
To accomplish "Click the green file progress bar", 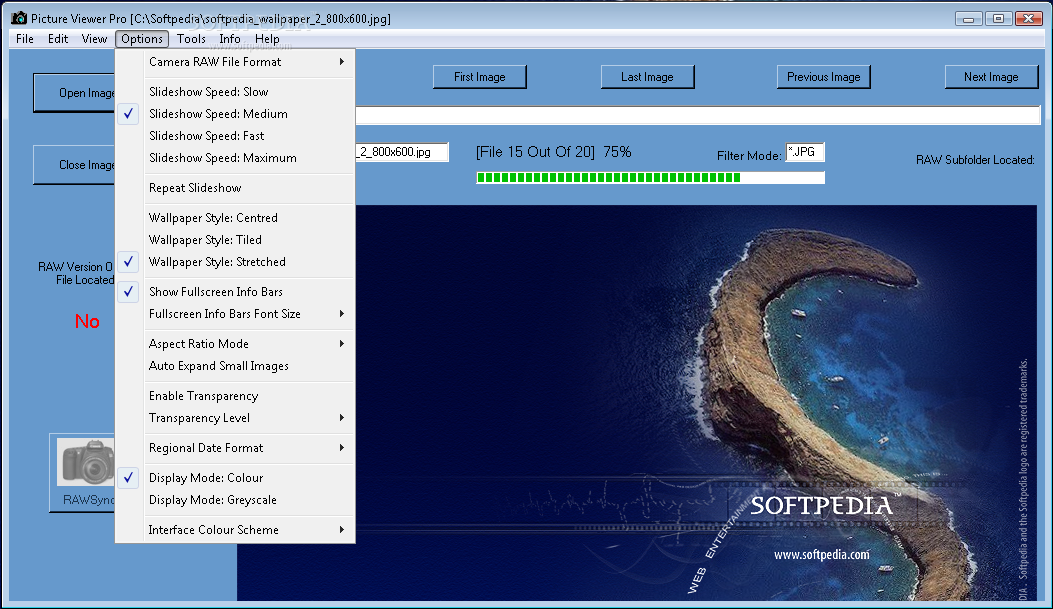I will click(x=650, y=177).
